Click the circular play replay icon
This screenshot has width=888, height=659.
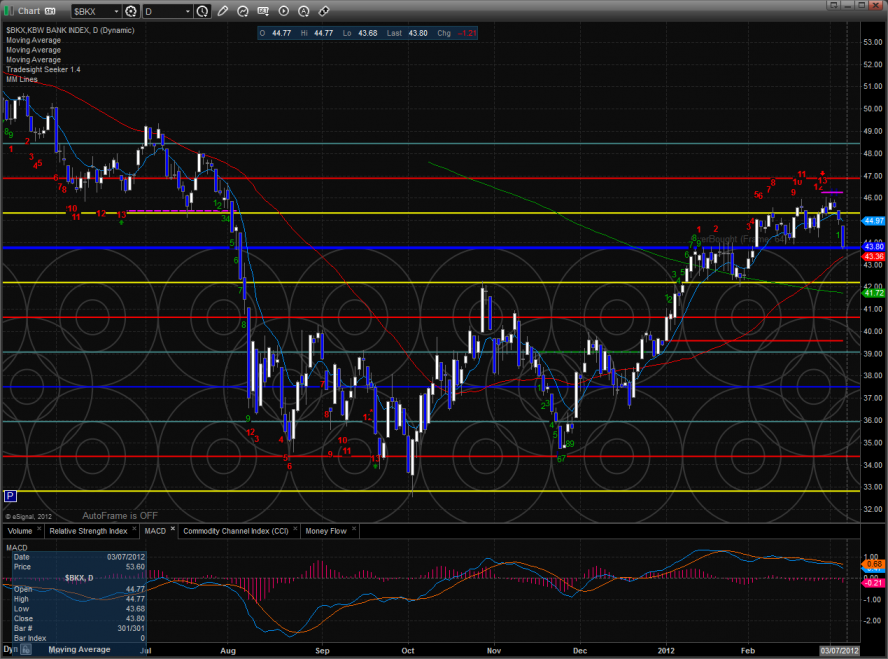[x=284, y=11]
